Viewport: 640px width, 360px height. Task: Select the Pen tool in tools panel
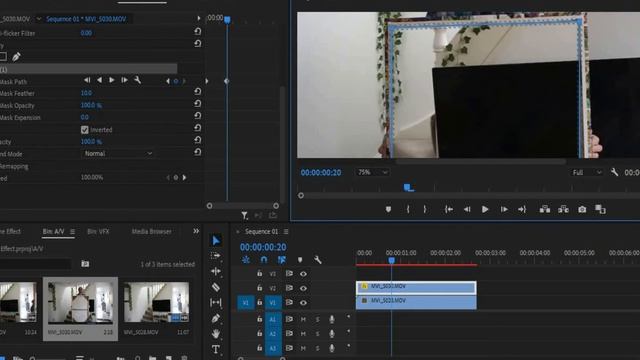[216, 318]
